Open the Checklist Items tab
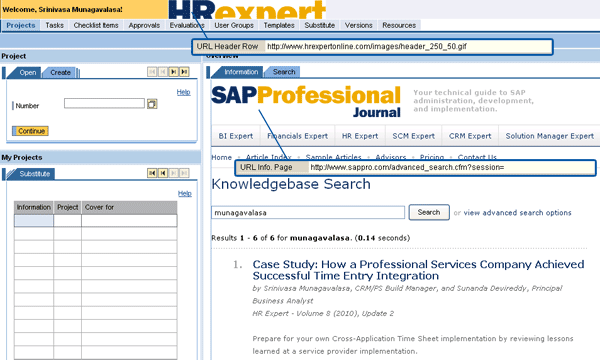 [96, 25]
